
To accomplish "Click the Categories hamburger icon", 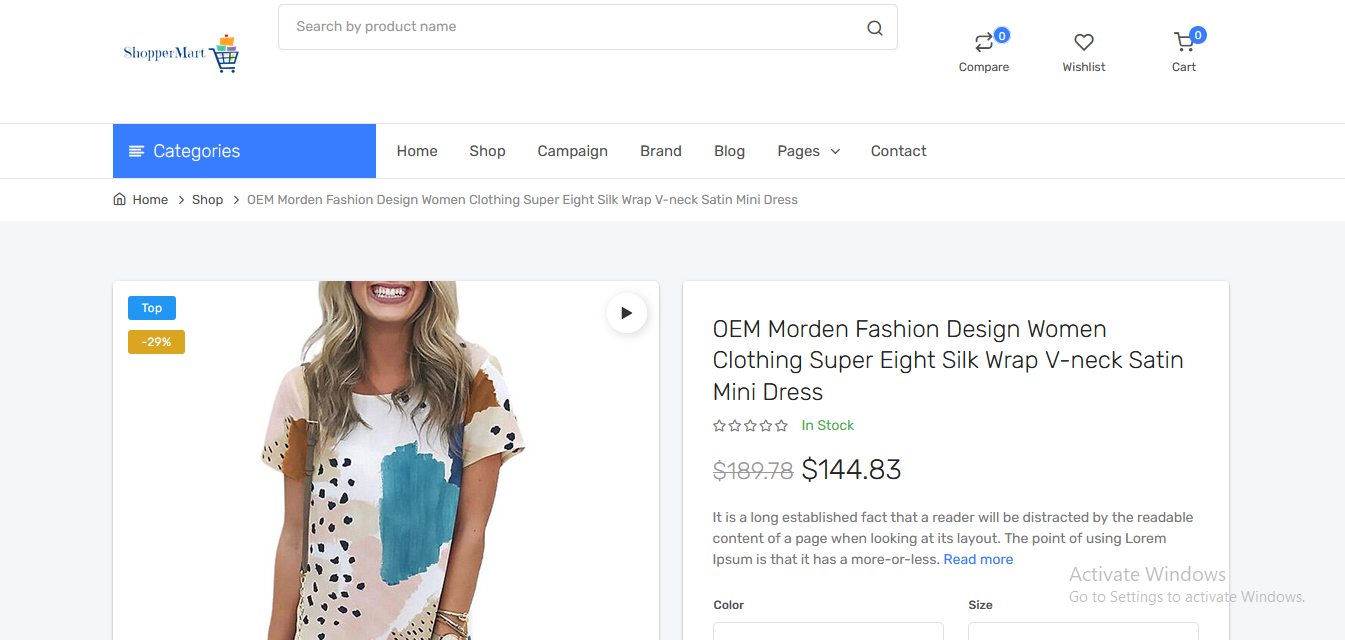I will pos(137,151).
